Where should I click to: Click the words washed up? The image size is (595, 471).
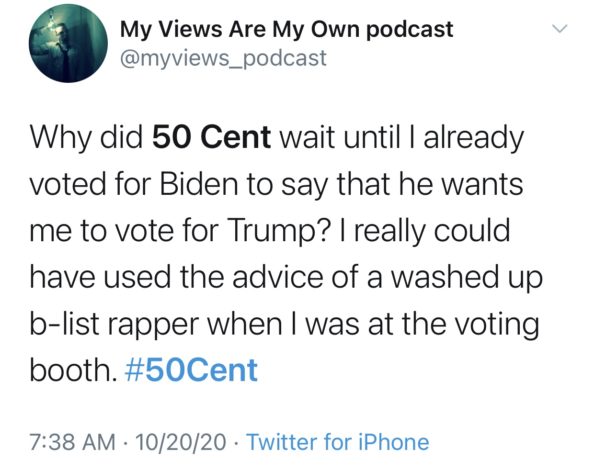click(x=467, y=278)
